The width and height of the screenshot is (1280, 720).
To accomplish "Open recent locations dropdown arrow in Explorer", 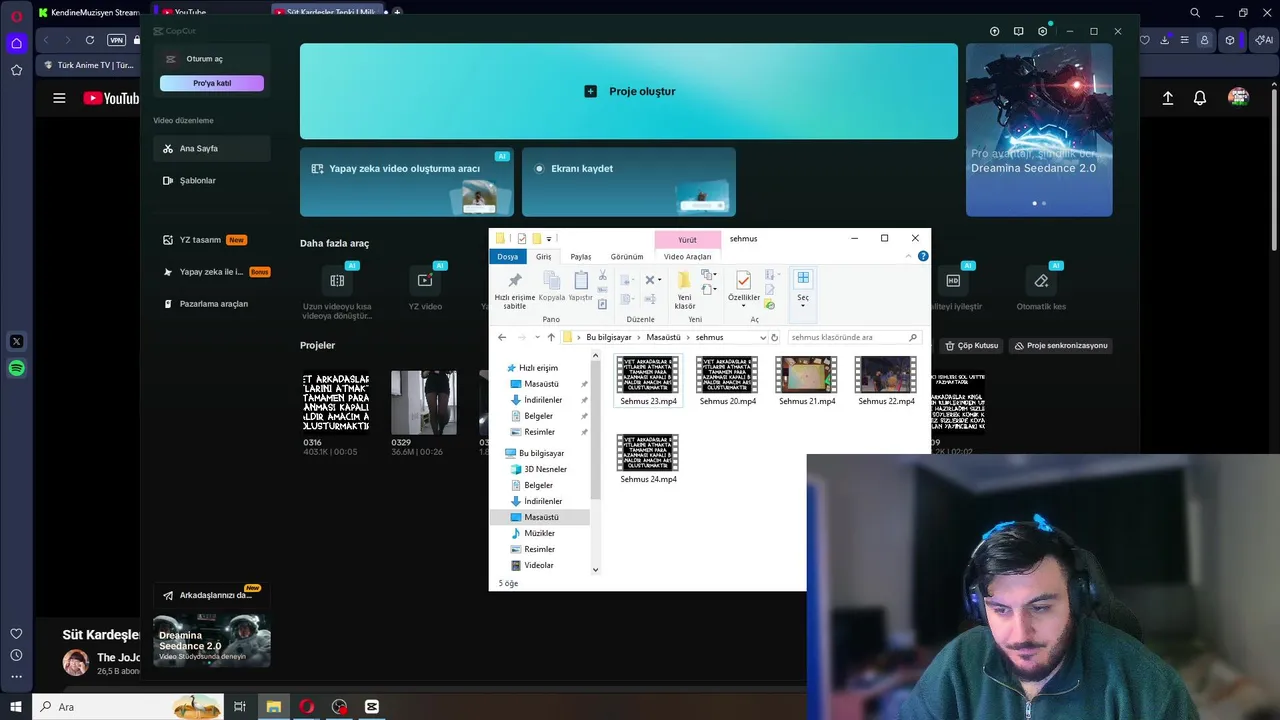I will (x=537, y=337).
